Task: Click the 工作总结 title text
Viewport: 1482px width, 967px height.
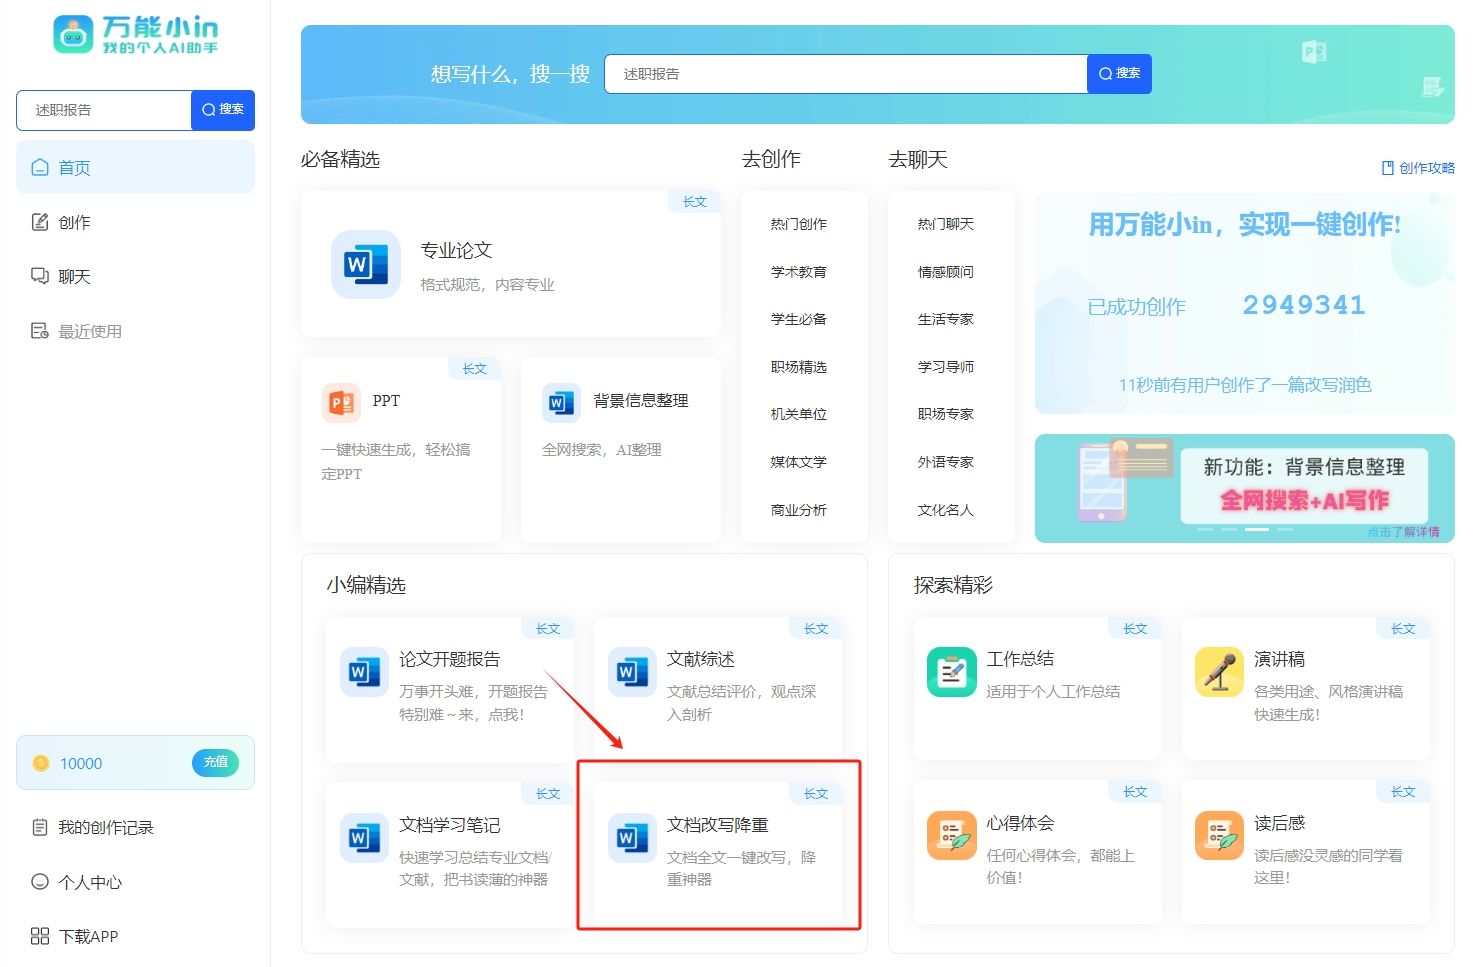Action: tap(1020, 659)
